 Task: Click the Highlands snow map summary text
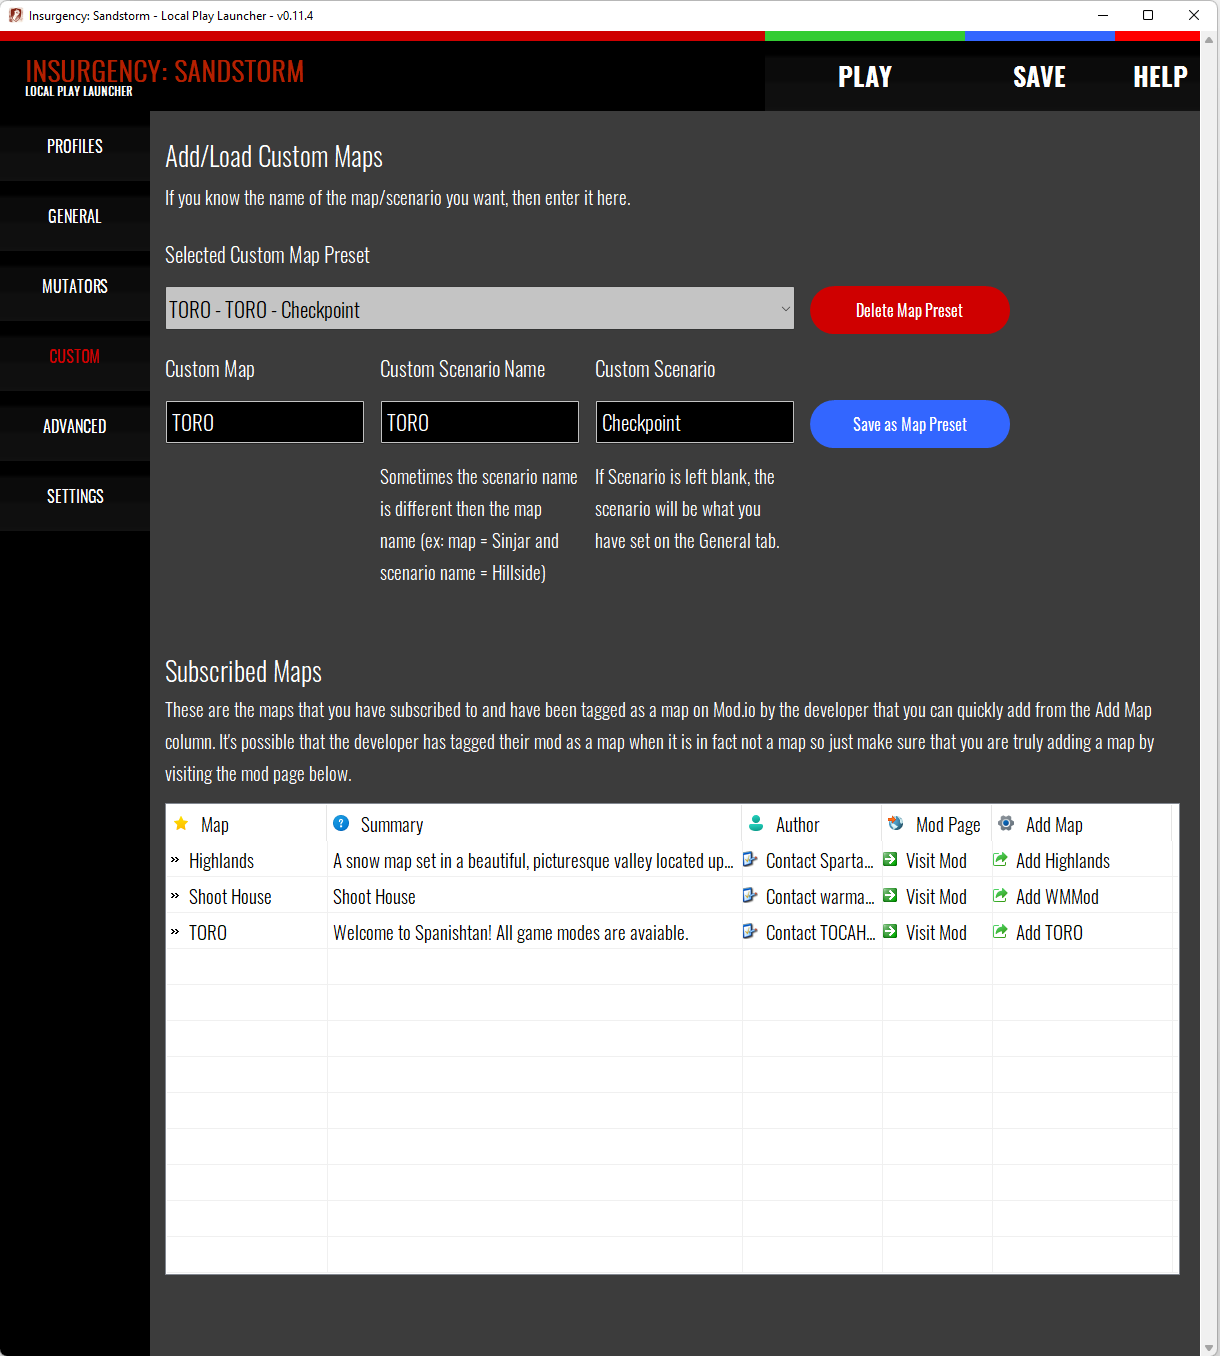[x=533, y=860]
